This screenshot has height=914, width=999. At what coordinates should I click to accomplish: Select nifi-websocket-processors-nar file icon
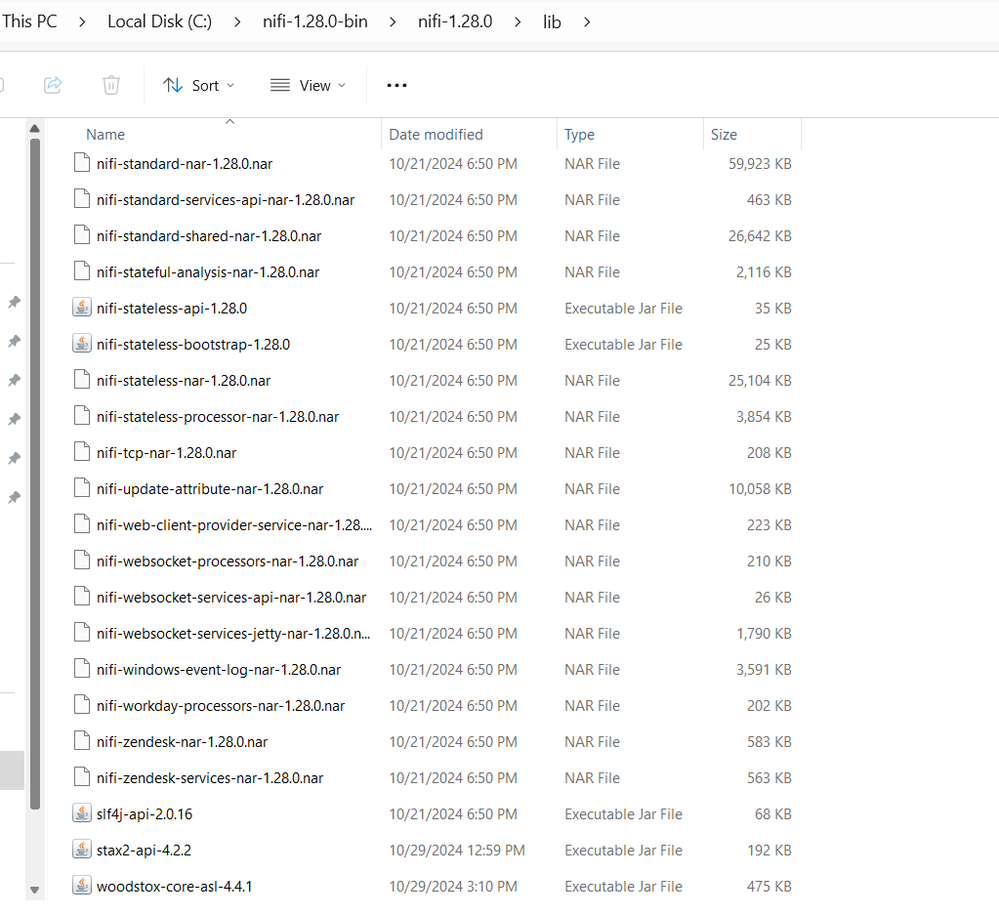point(82,560)
